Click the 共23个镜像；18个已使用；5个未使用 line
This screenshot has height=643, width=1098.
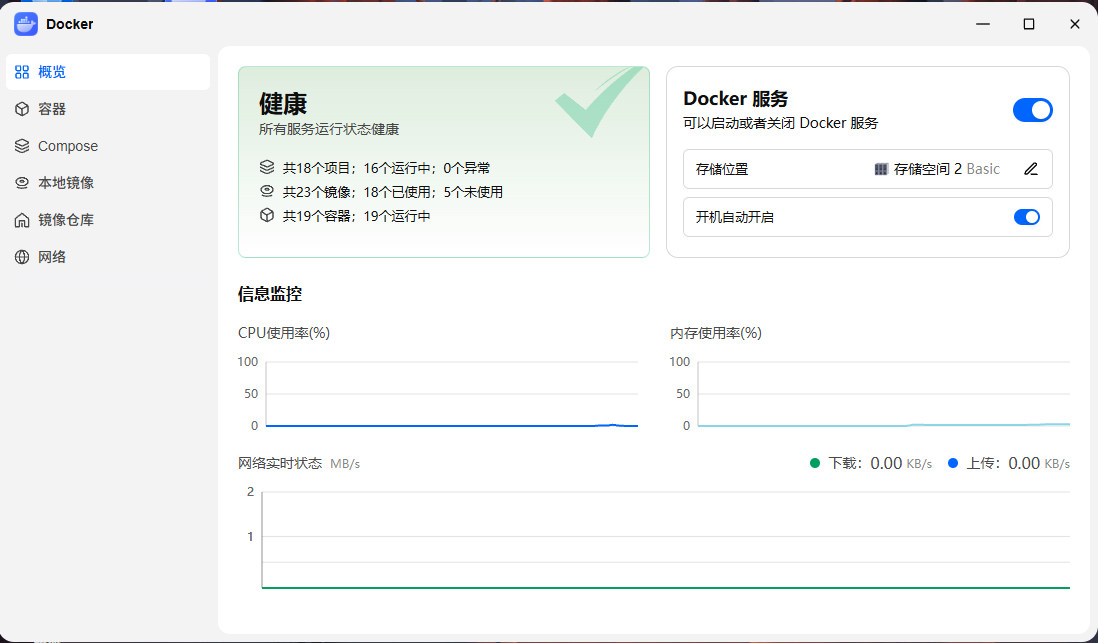tap(393, 192)
